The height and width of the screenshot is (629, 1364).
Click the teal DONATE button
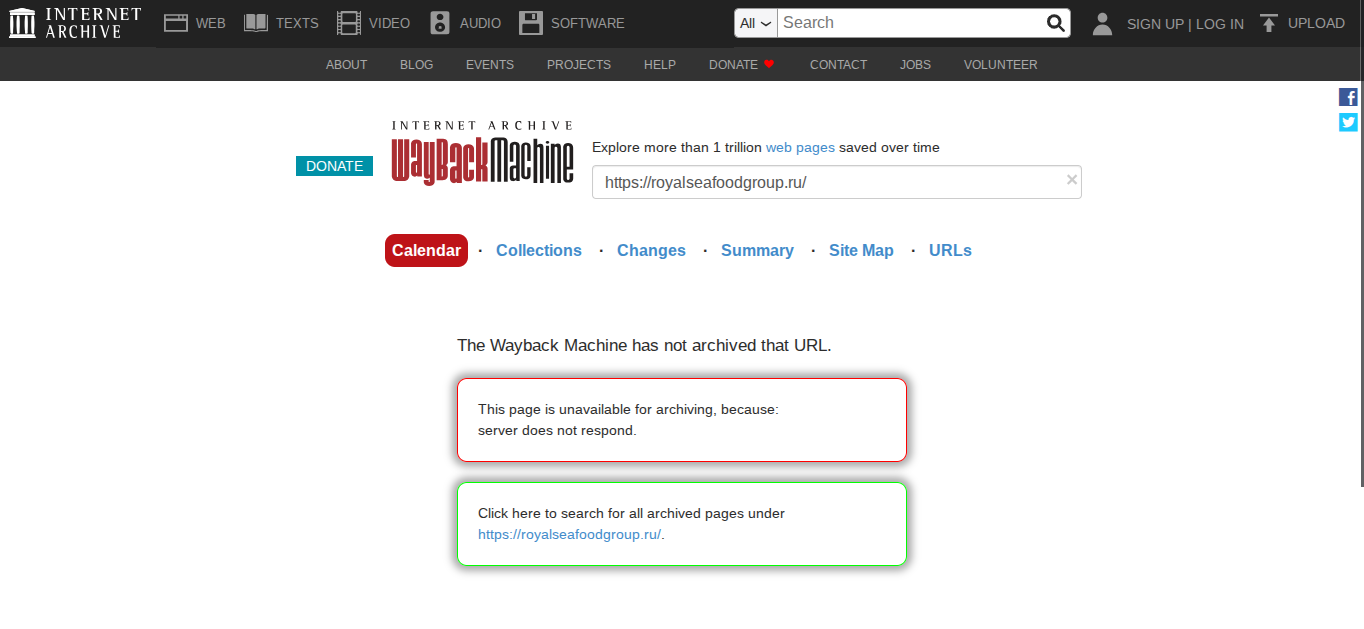click(334, 166)
